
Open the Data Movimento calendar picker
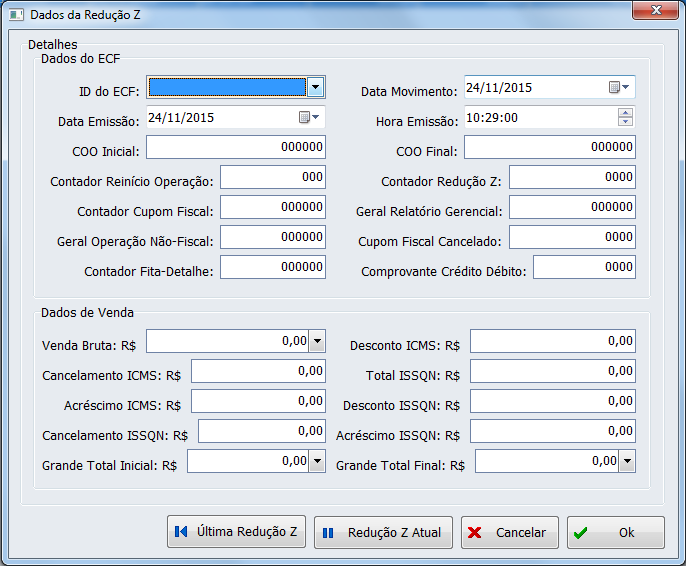620,88
